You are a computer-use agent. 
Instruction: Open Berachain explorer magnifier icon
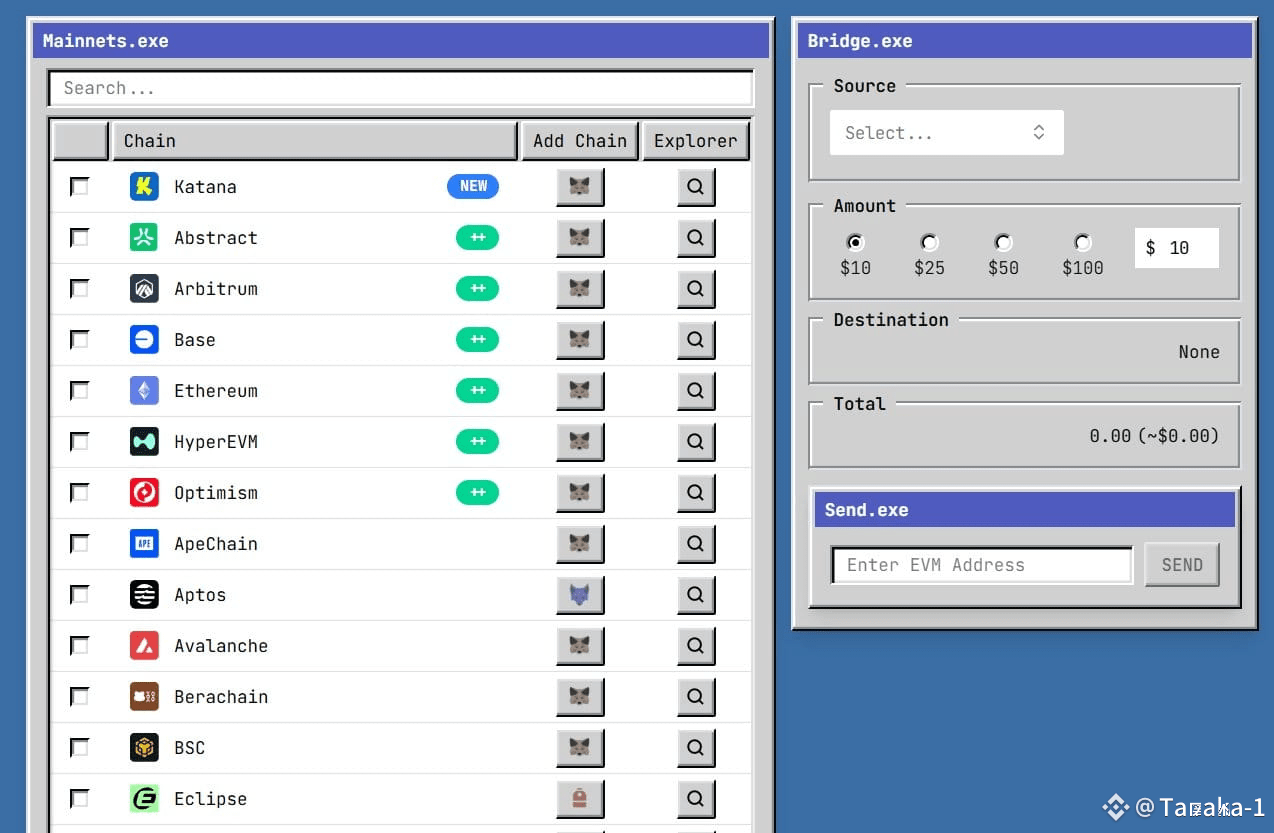(696, 697)
